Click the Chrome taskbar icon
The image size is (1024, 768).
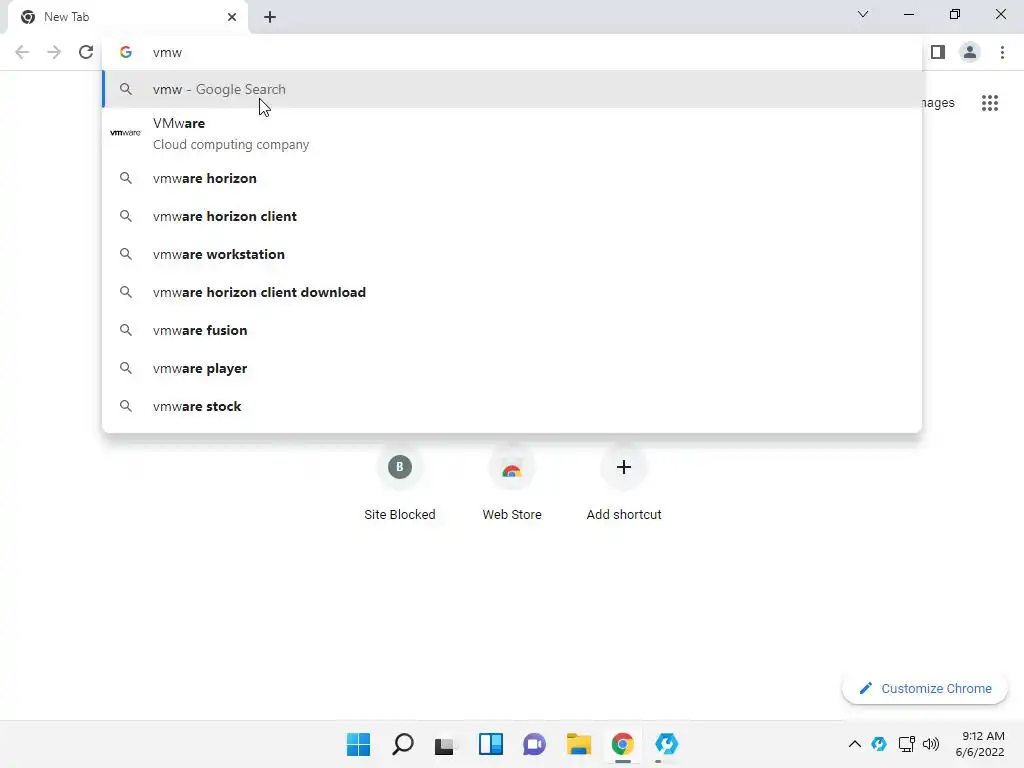[622, 744]
